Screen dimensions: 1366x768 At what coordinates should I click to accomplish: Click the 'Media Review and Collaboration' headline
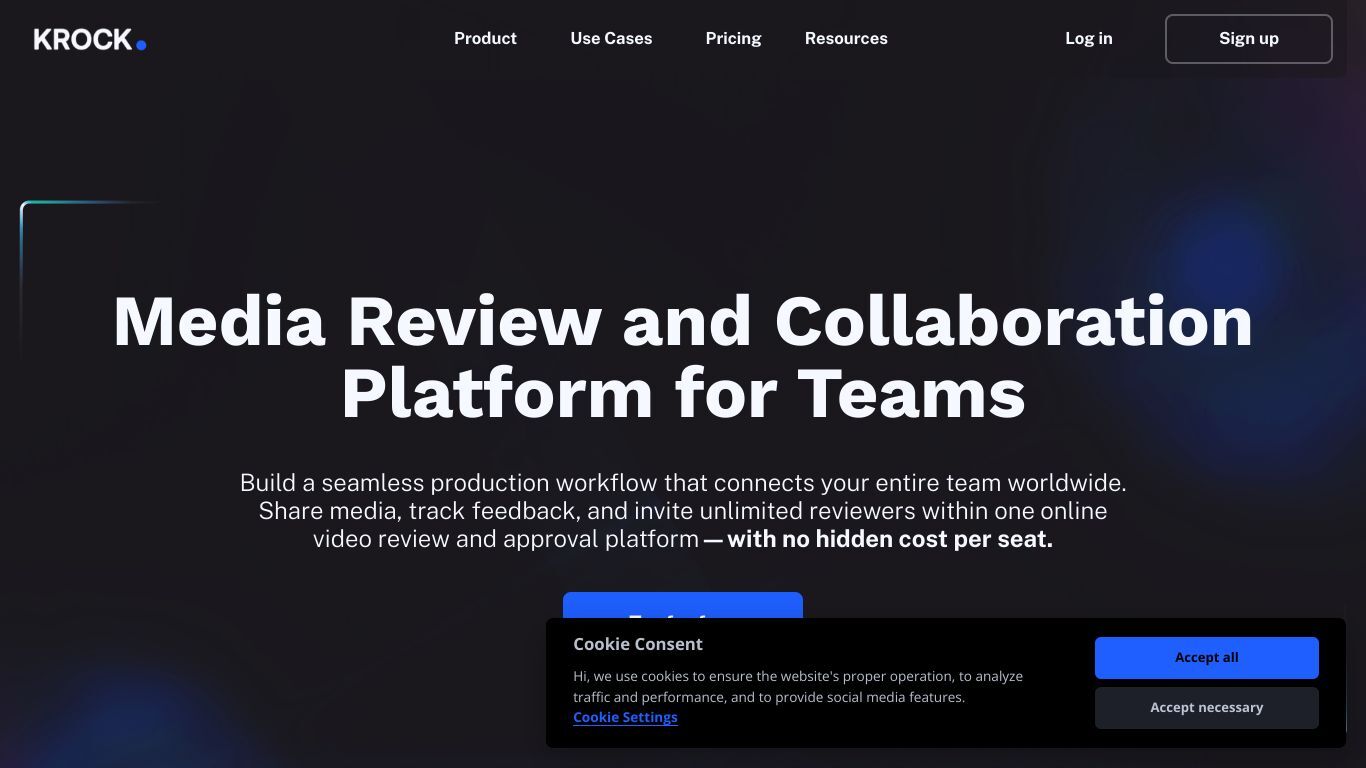point(682,321)
